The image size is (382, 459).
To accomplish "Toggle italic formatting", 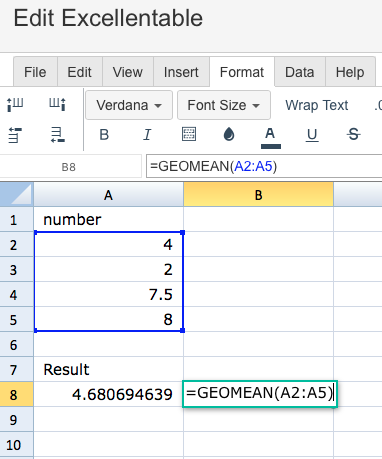I will tap(147, 135).
